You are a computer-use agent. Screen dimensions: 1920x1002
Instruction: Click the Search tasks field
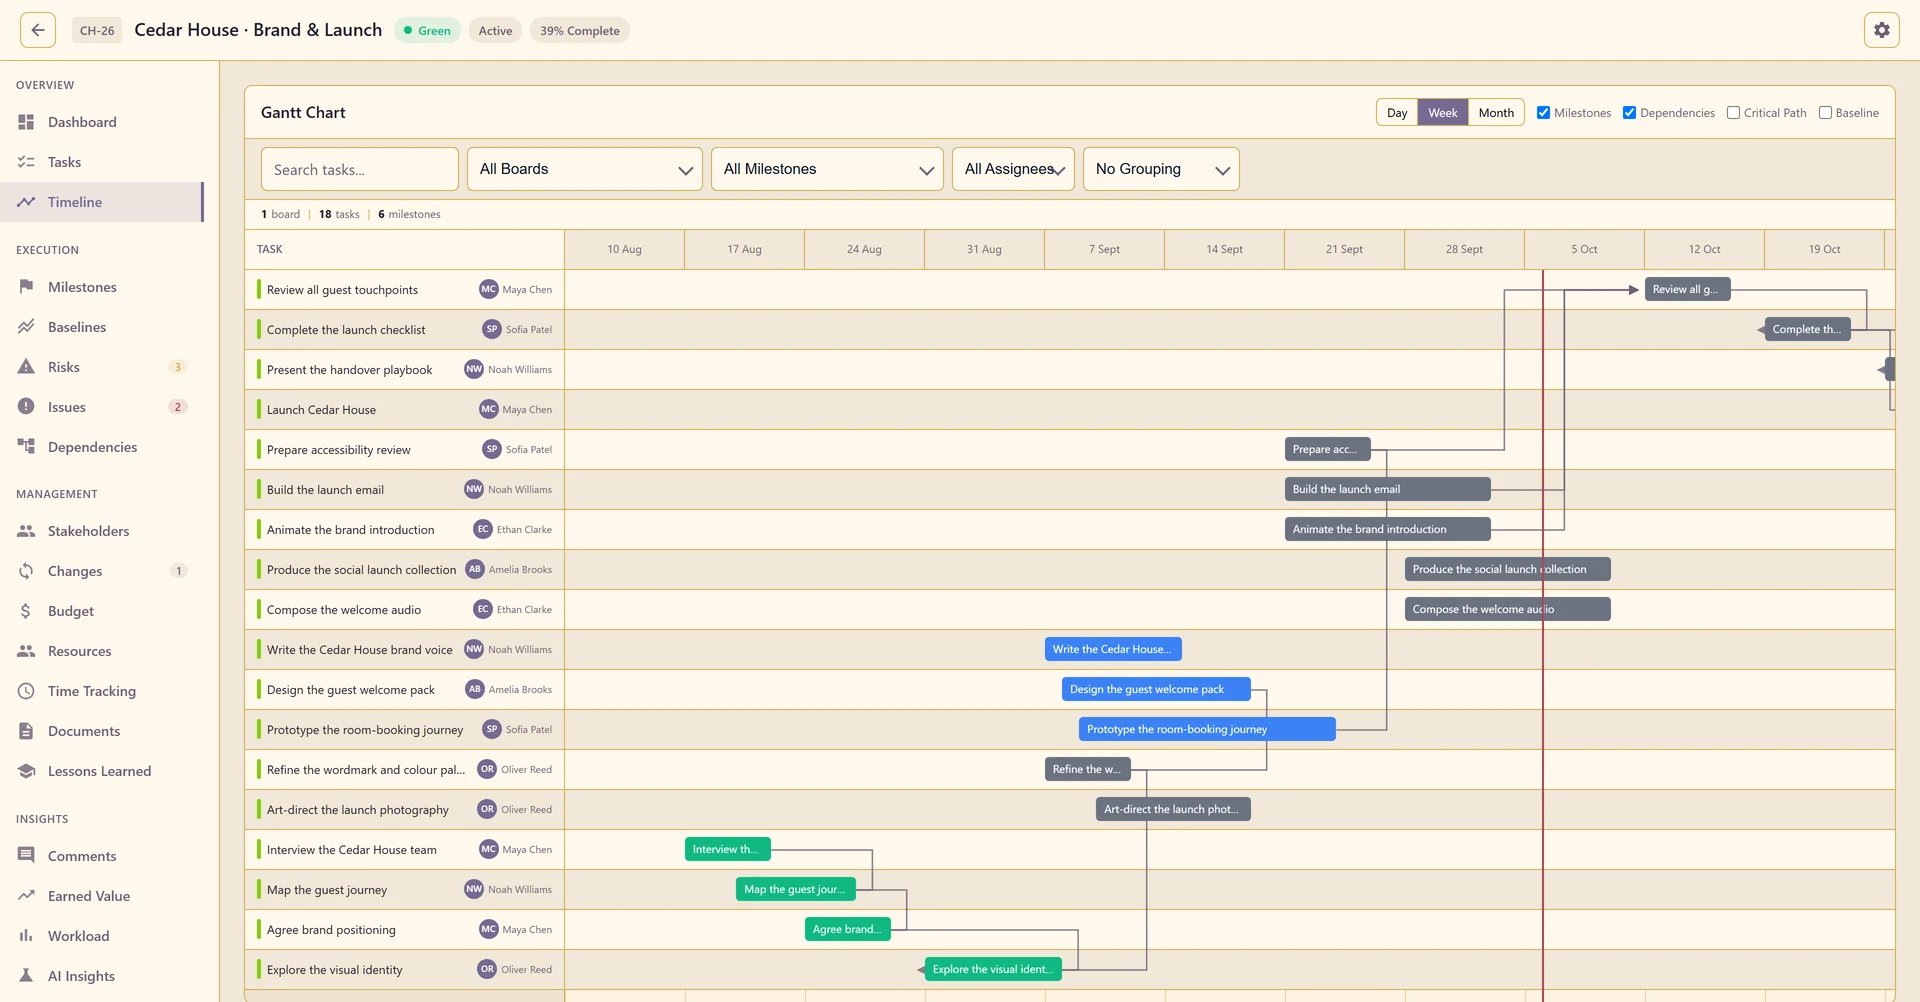click(x=360, y=169)
